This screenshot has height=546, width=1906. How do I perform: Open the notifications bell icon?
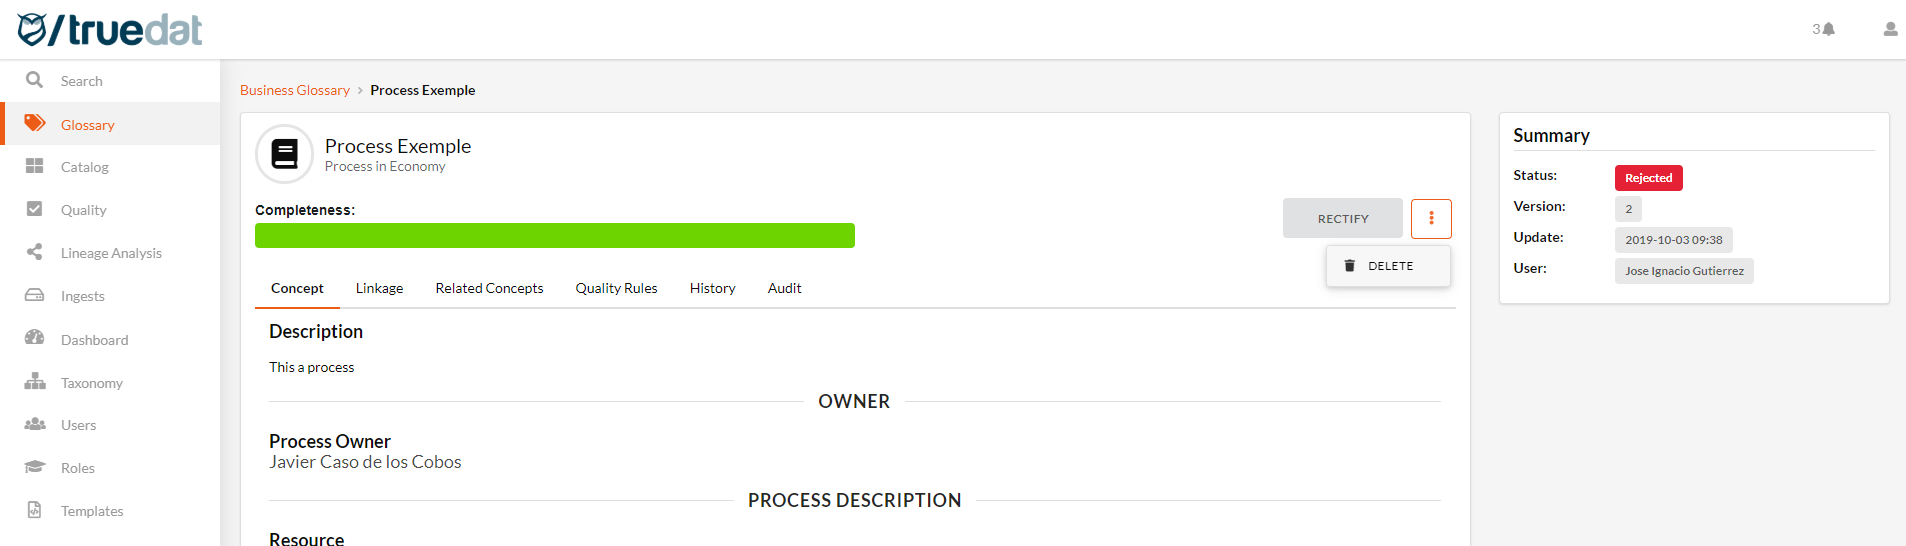click(x=1828, y=29)
